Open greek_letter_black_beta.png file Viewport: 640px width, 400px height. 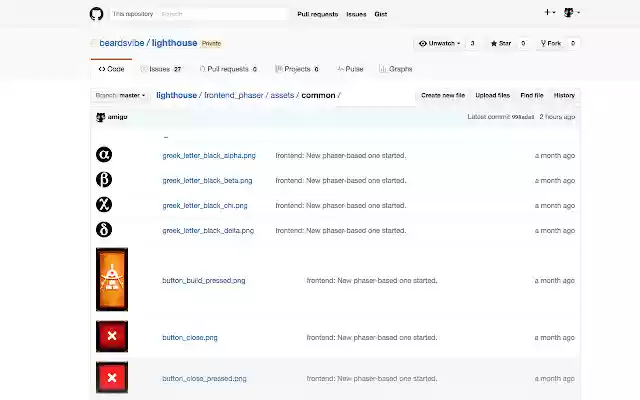pos(207,180)
